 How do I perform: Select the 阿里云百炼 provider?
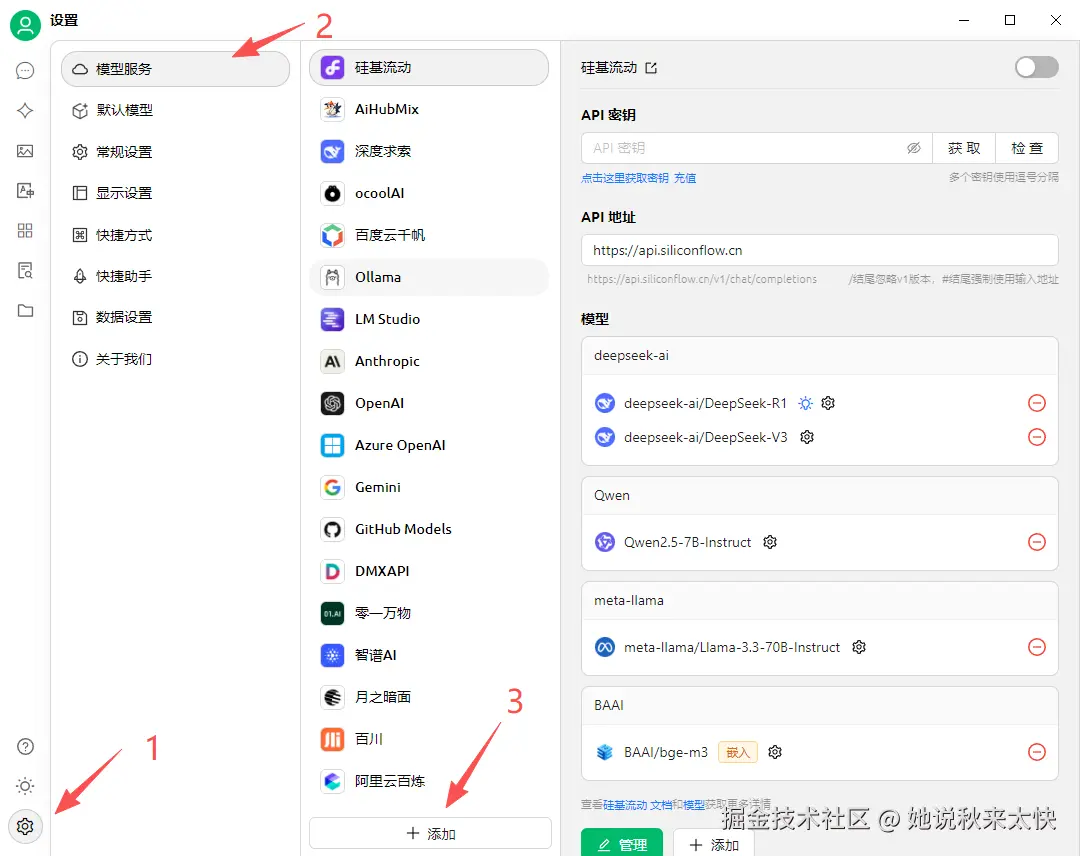(x=429, y=781)
